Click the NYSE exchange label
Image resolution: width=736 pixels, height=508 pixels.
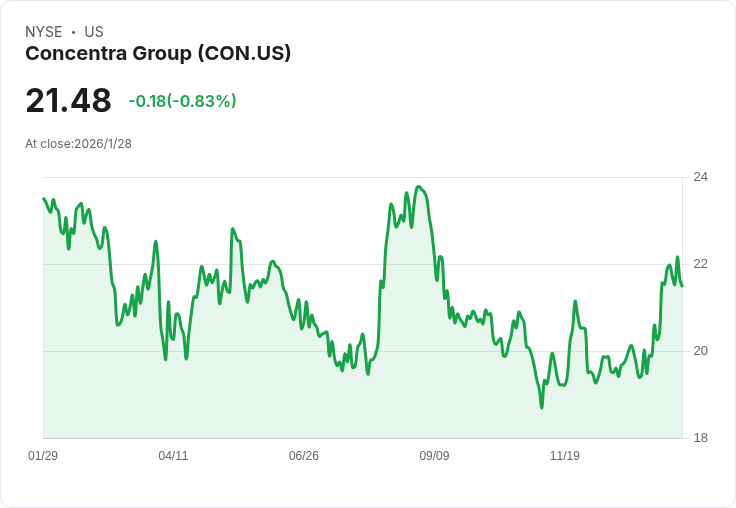[x=43, y=32]
